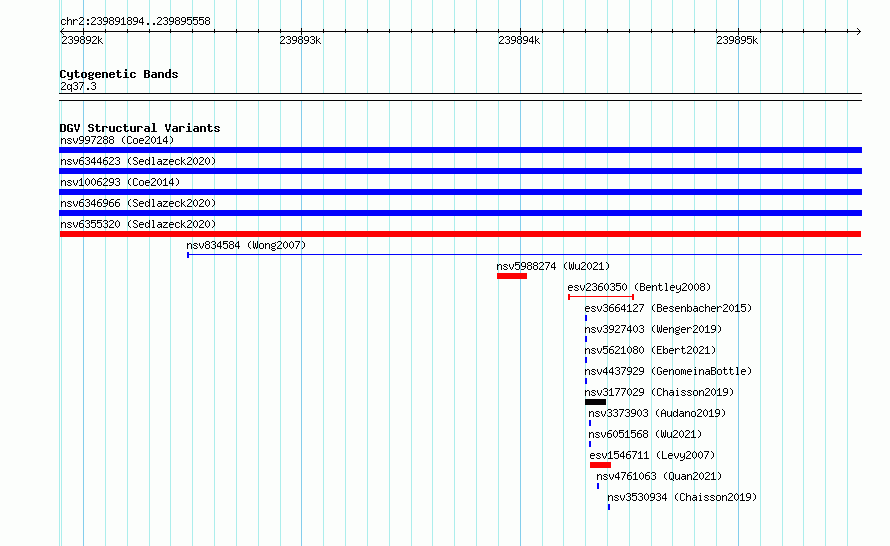Click the red nsv5988274 variant bar
The width and height of the screenshot is (890, 546).
click(x=512, y=276)
